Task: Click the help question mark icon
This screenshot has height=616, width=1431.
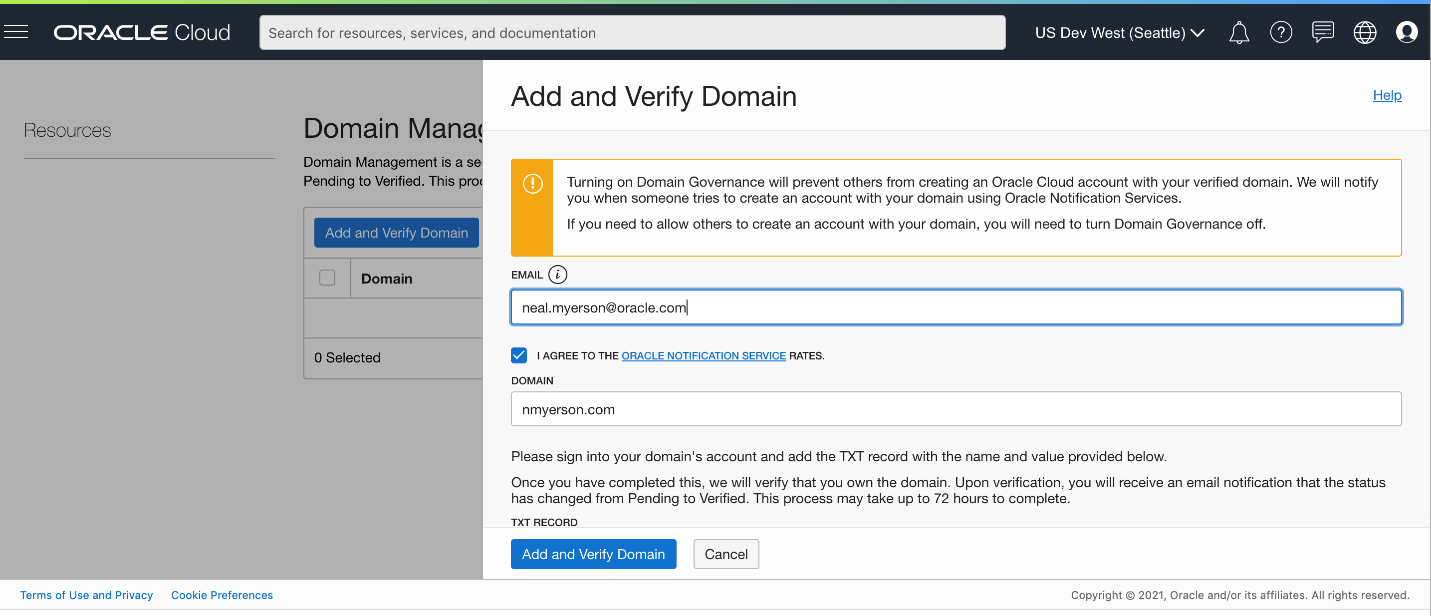Action: 1281,33
